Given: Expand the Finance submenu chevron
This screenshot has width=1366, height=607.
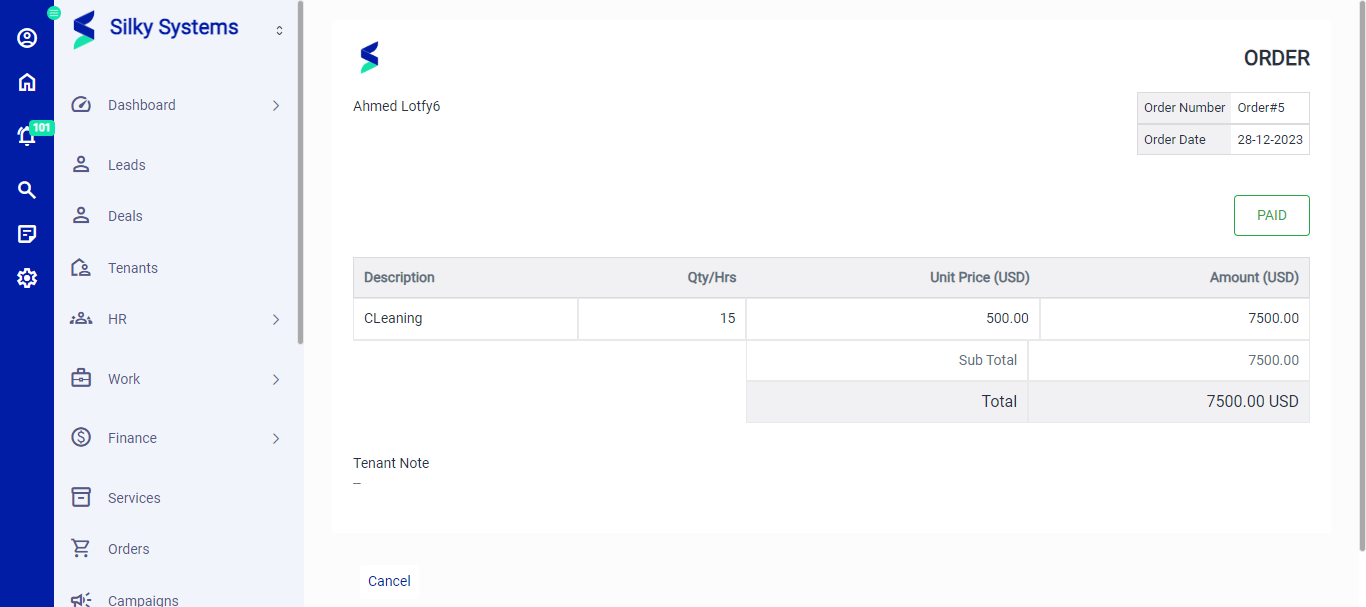Looking at the screenshot, I should click(x=276, y=438).
